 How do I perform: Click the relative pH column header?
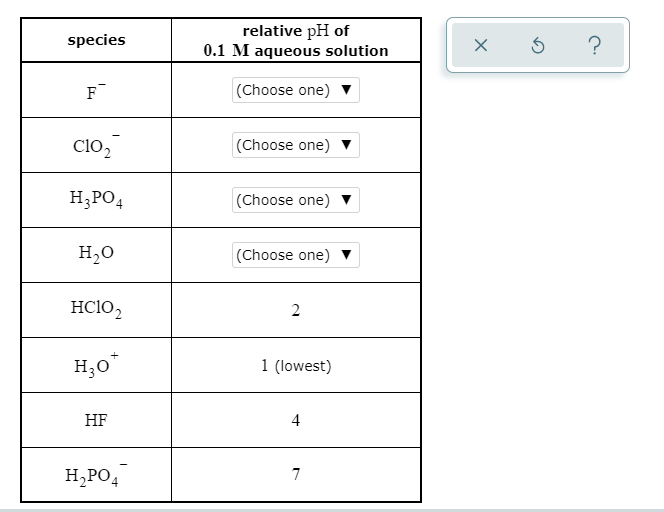coord(296,41)
